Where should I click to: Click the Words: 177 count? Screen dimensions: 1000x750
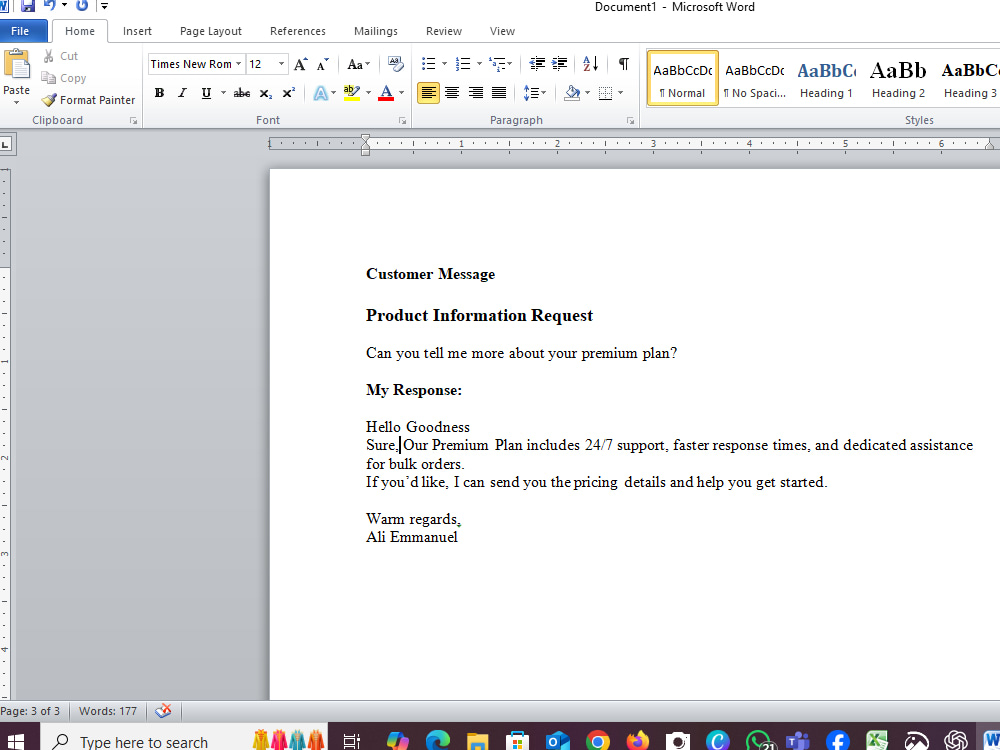click(x=108, y=710)
